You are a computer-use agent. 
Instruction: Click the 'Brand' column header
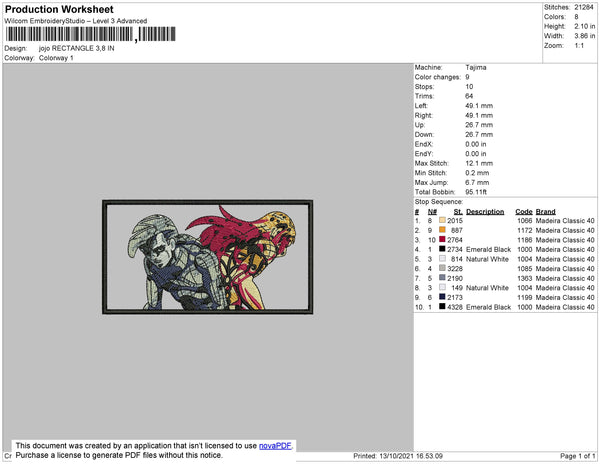(x=545, y=212)
